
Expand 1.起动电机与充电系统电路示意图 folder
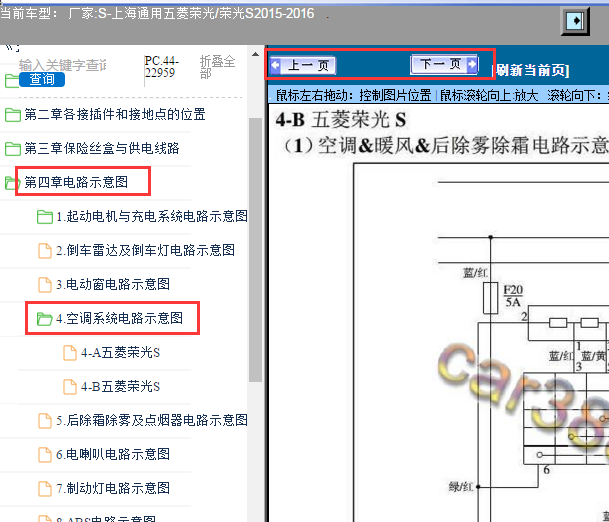152,216
